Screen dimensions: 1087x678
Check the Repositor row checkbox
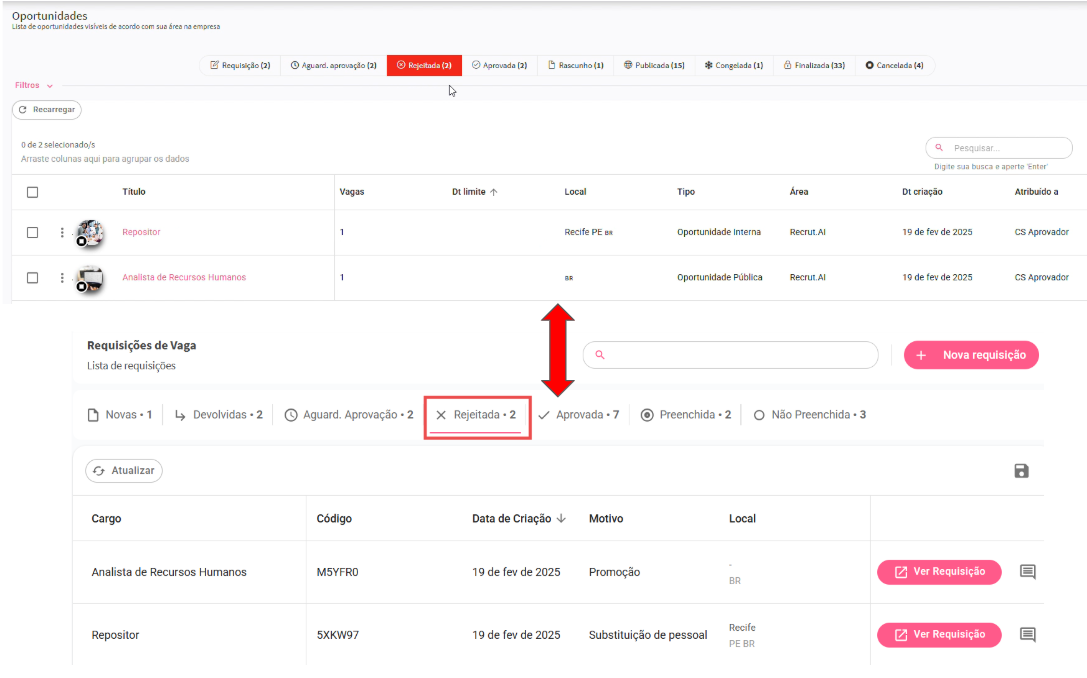pos(32,233)
